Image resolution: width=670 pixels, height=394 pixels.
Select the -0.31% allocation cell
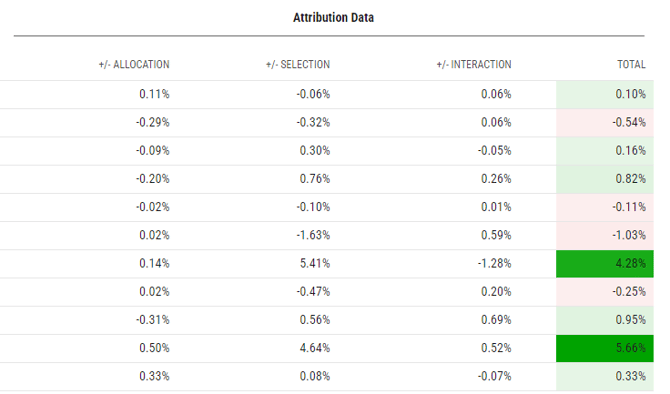(x=153, y=320)
